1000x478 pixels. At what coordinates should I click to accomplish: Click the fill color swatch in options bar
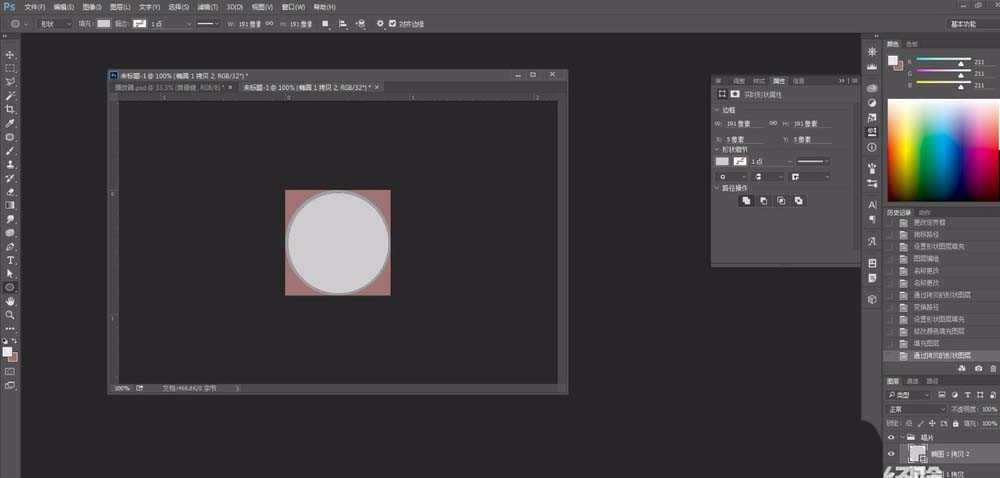click(104, 23)
